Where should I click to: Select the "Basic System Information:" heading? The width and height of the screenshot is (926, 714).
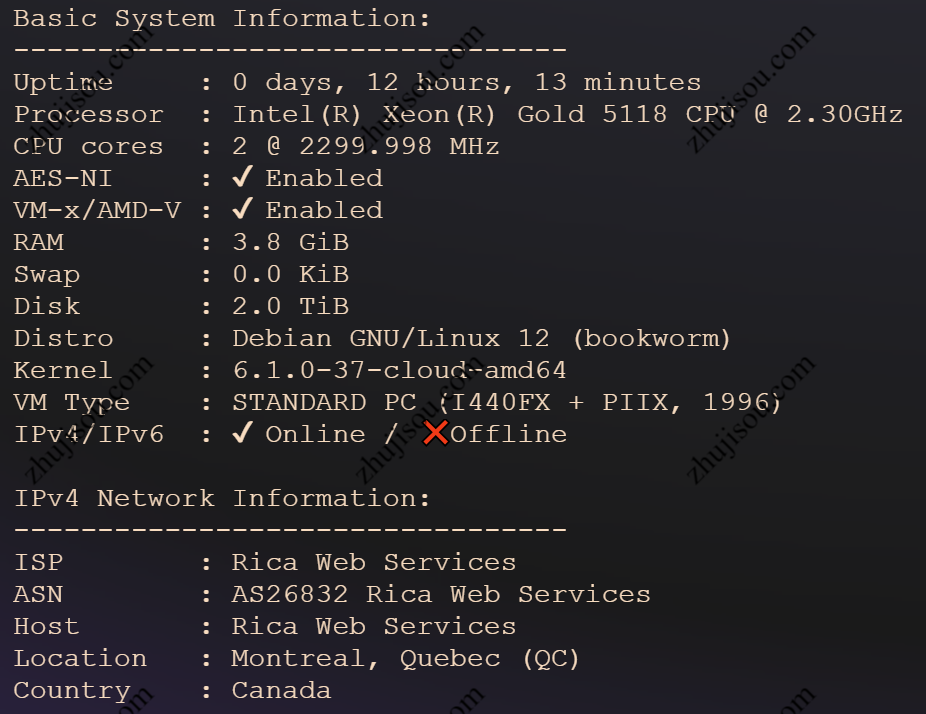click(222, 18)
